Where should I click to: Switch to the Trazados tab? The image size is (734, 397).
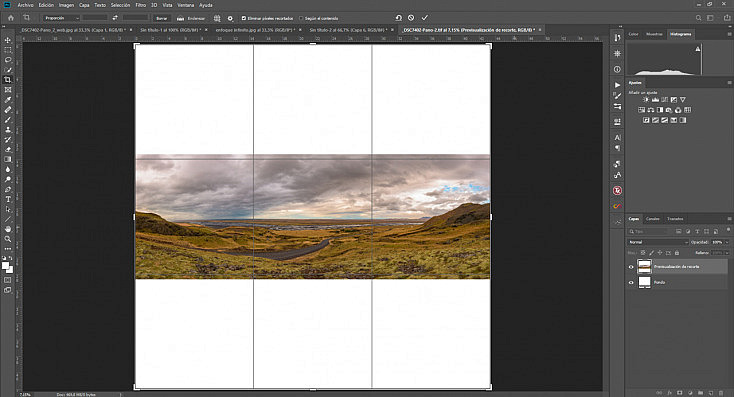click(x=675, y=219)
